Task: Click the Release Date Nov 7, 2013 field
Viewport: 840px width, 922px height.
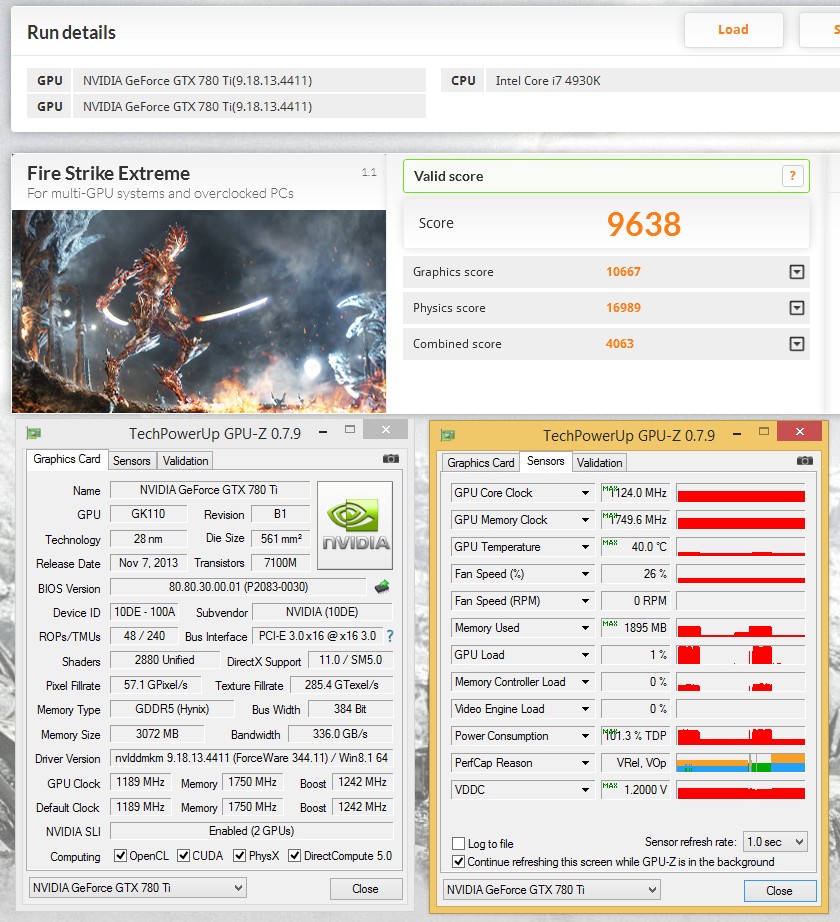Action: 149,563
